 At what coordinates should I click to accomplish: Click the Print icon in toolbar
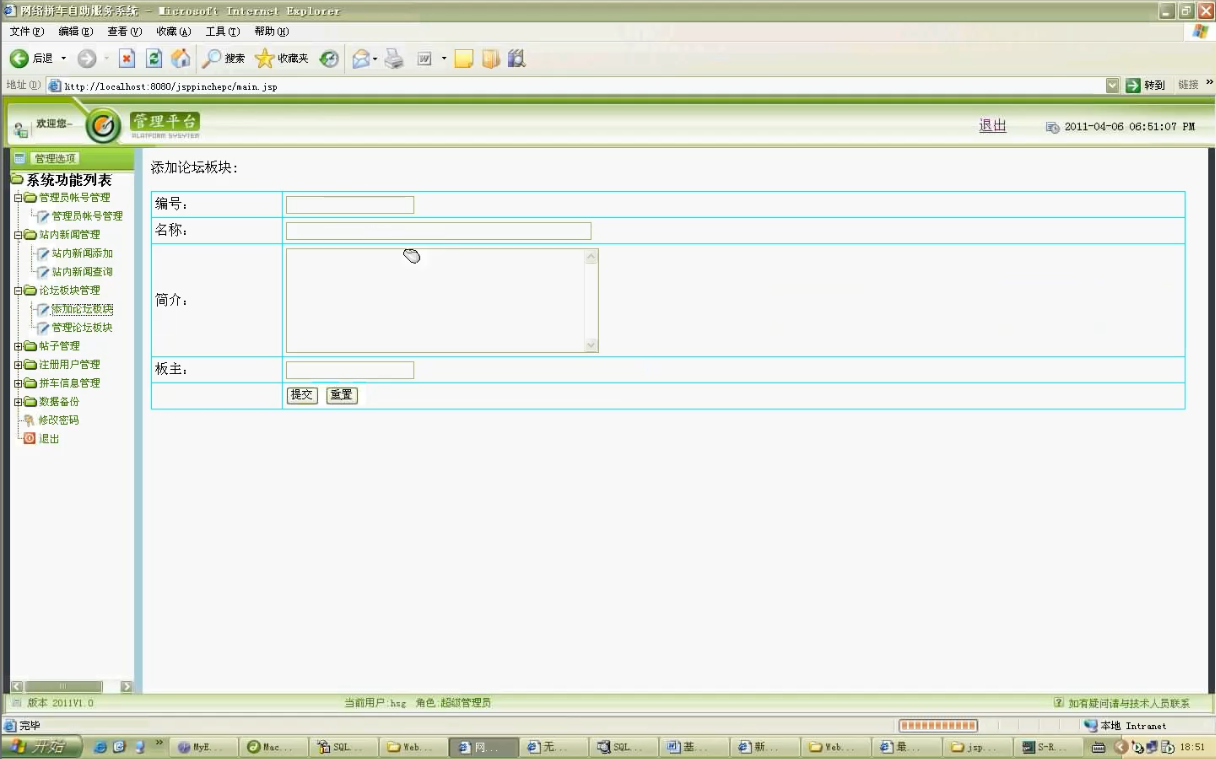394,59
